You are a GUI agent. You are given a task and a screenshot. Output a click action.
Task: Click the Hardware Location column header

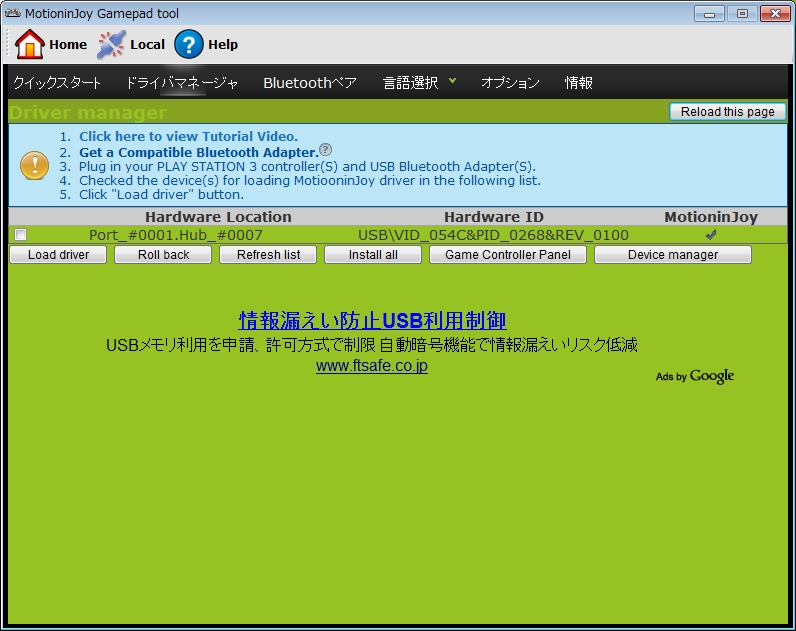(x=218, y=217)
